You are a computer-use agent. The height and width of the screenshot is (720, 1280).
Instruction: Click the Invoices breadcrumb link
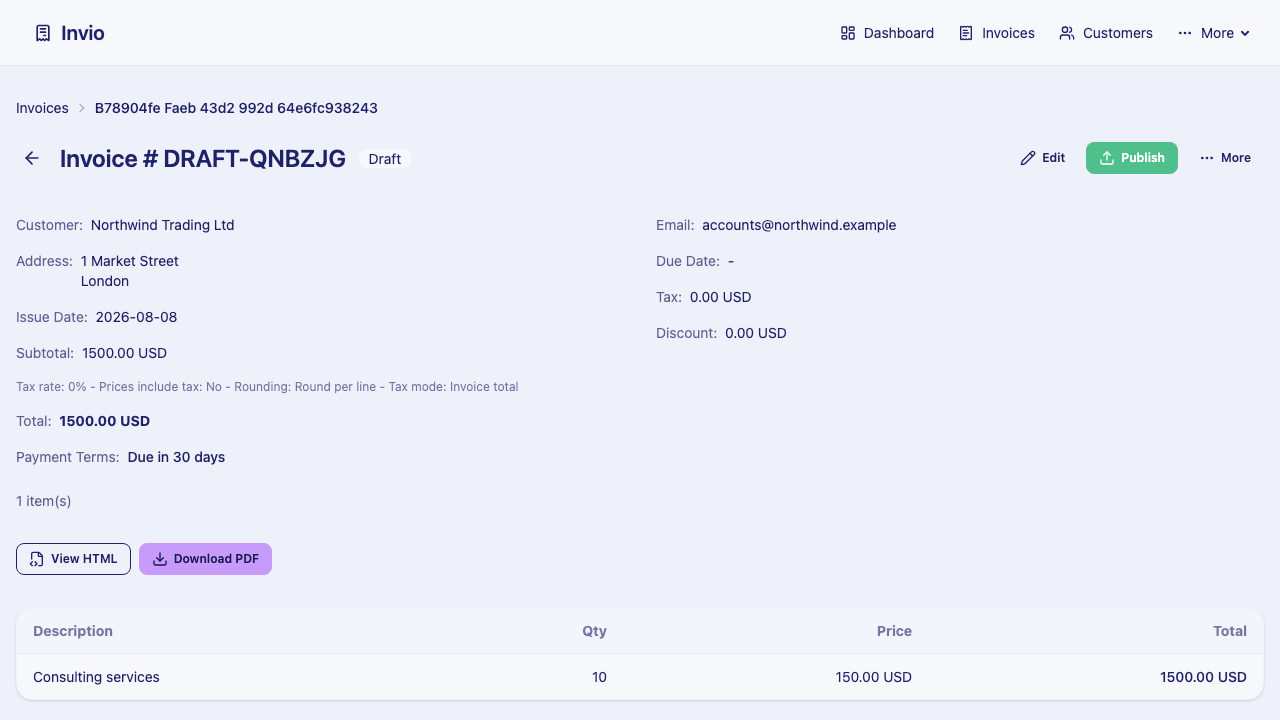pos(42,108)
